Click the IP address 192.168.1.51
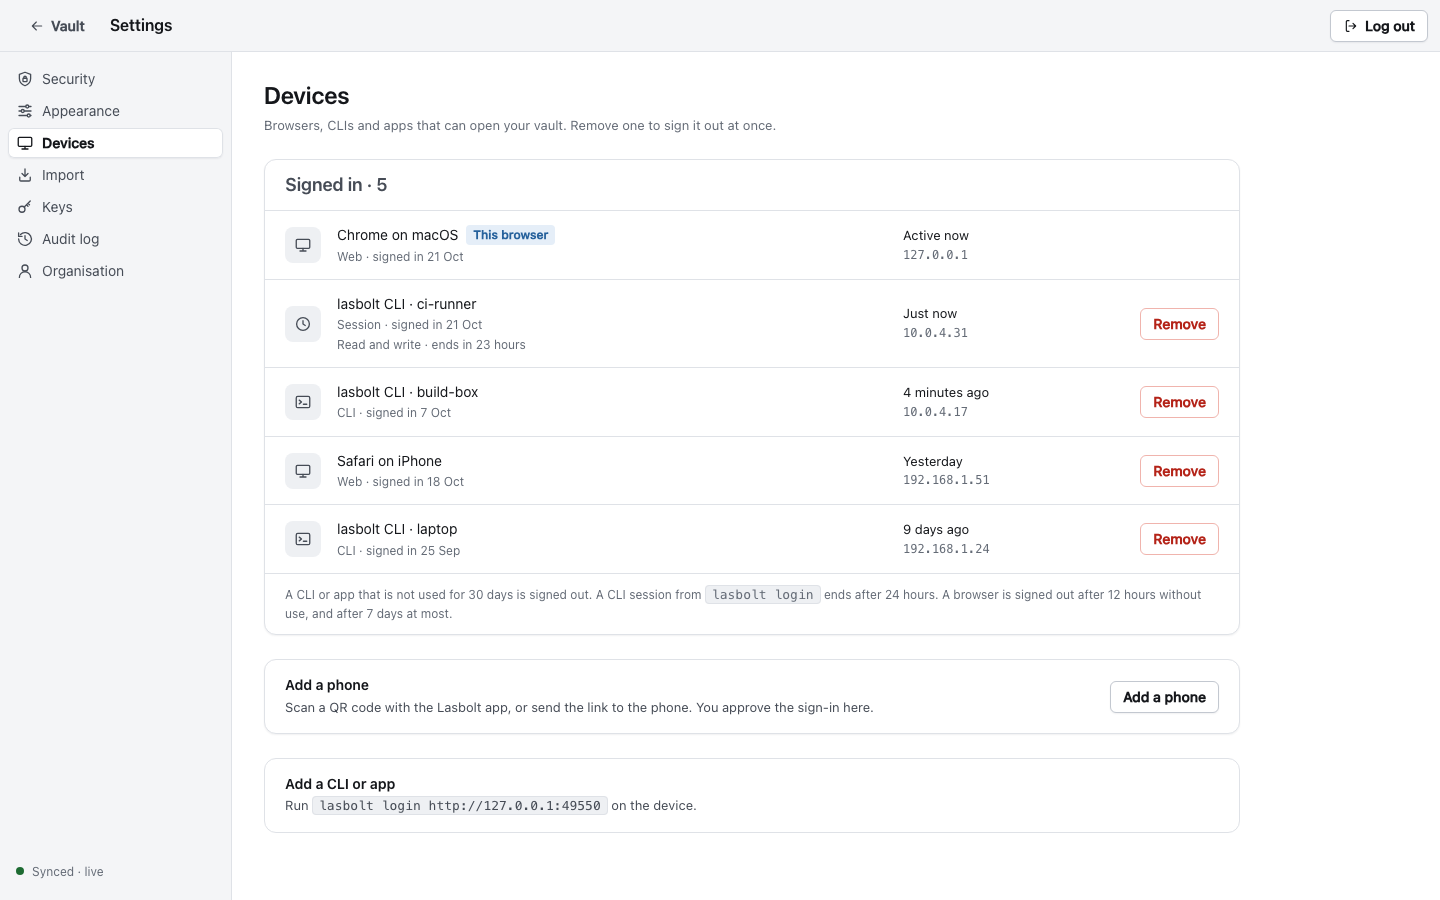Viewport: 1440px width, 900px height. [x=946, y=480]
